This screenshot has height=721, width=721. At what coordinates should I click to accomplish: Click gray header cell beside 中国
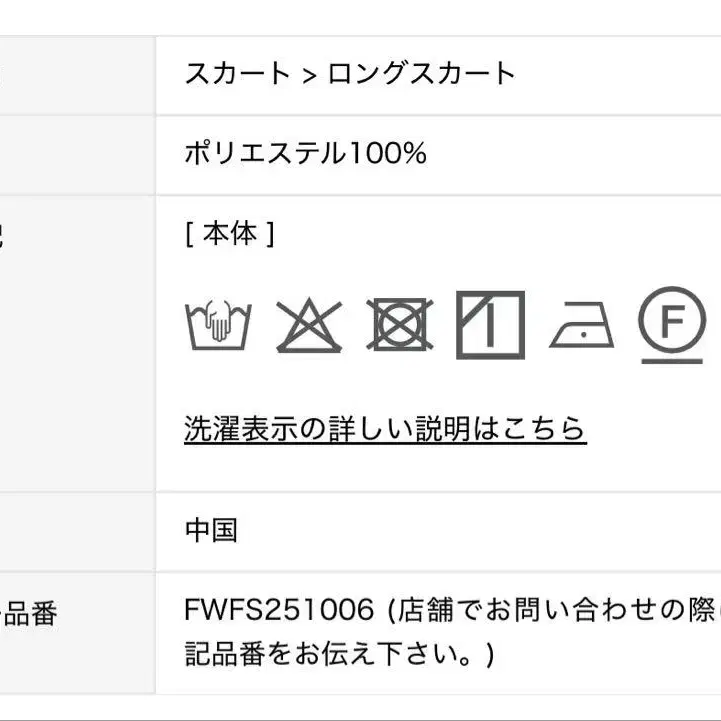tap(77, 532)
